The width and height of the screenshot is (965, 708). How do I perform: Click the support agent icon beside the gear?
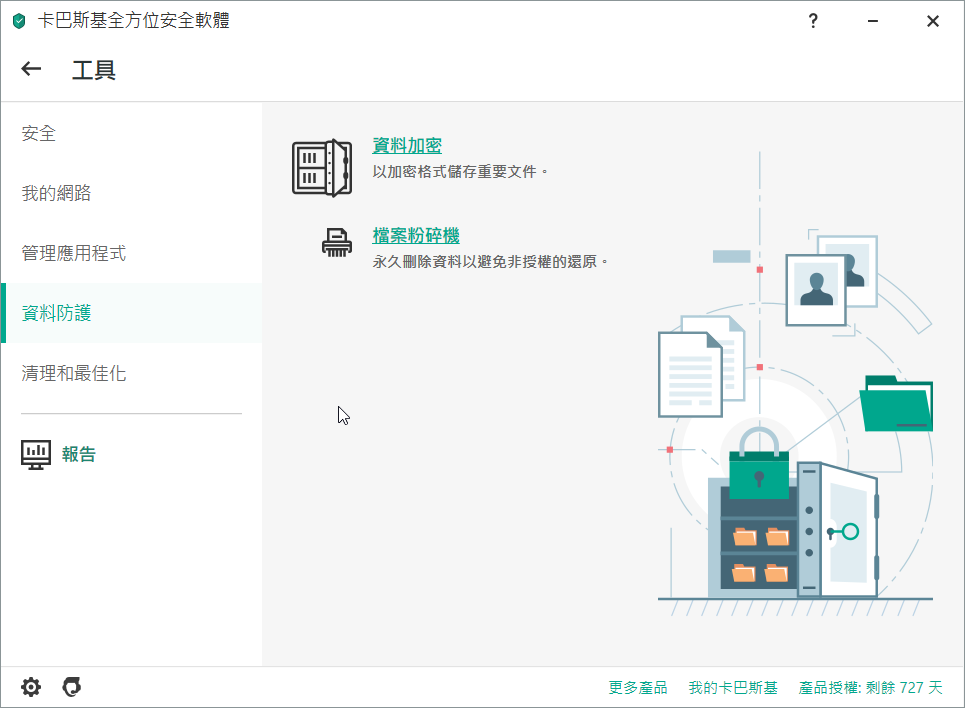(71, 687)
